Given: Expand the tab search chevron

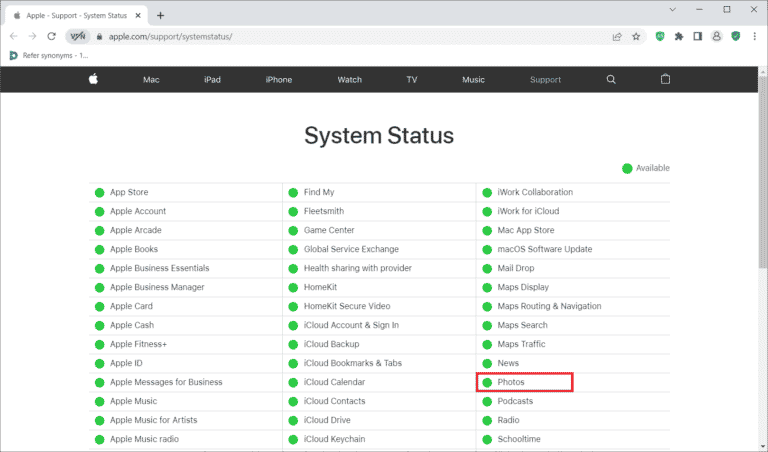Looking at the screenshot, I should pyautogui.click(x=673, y=11).
